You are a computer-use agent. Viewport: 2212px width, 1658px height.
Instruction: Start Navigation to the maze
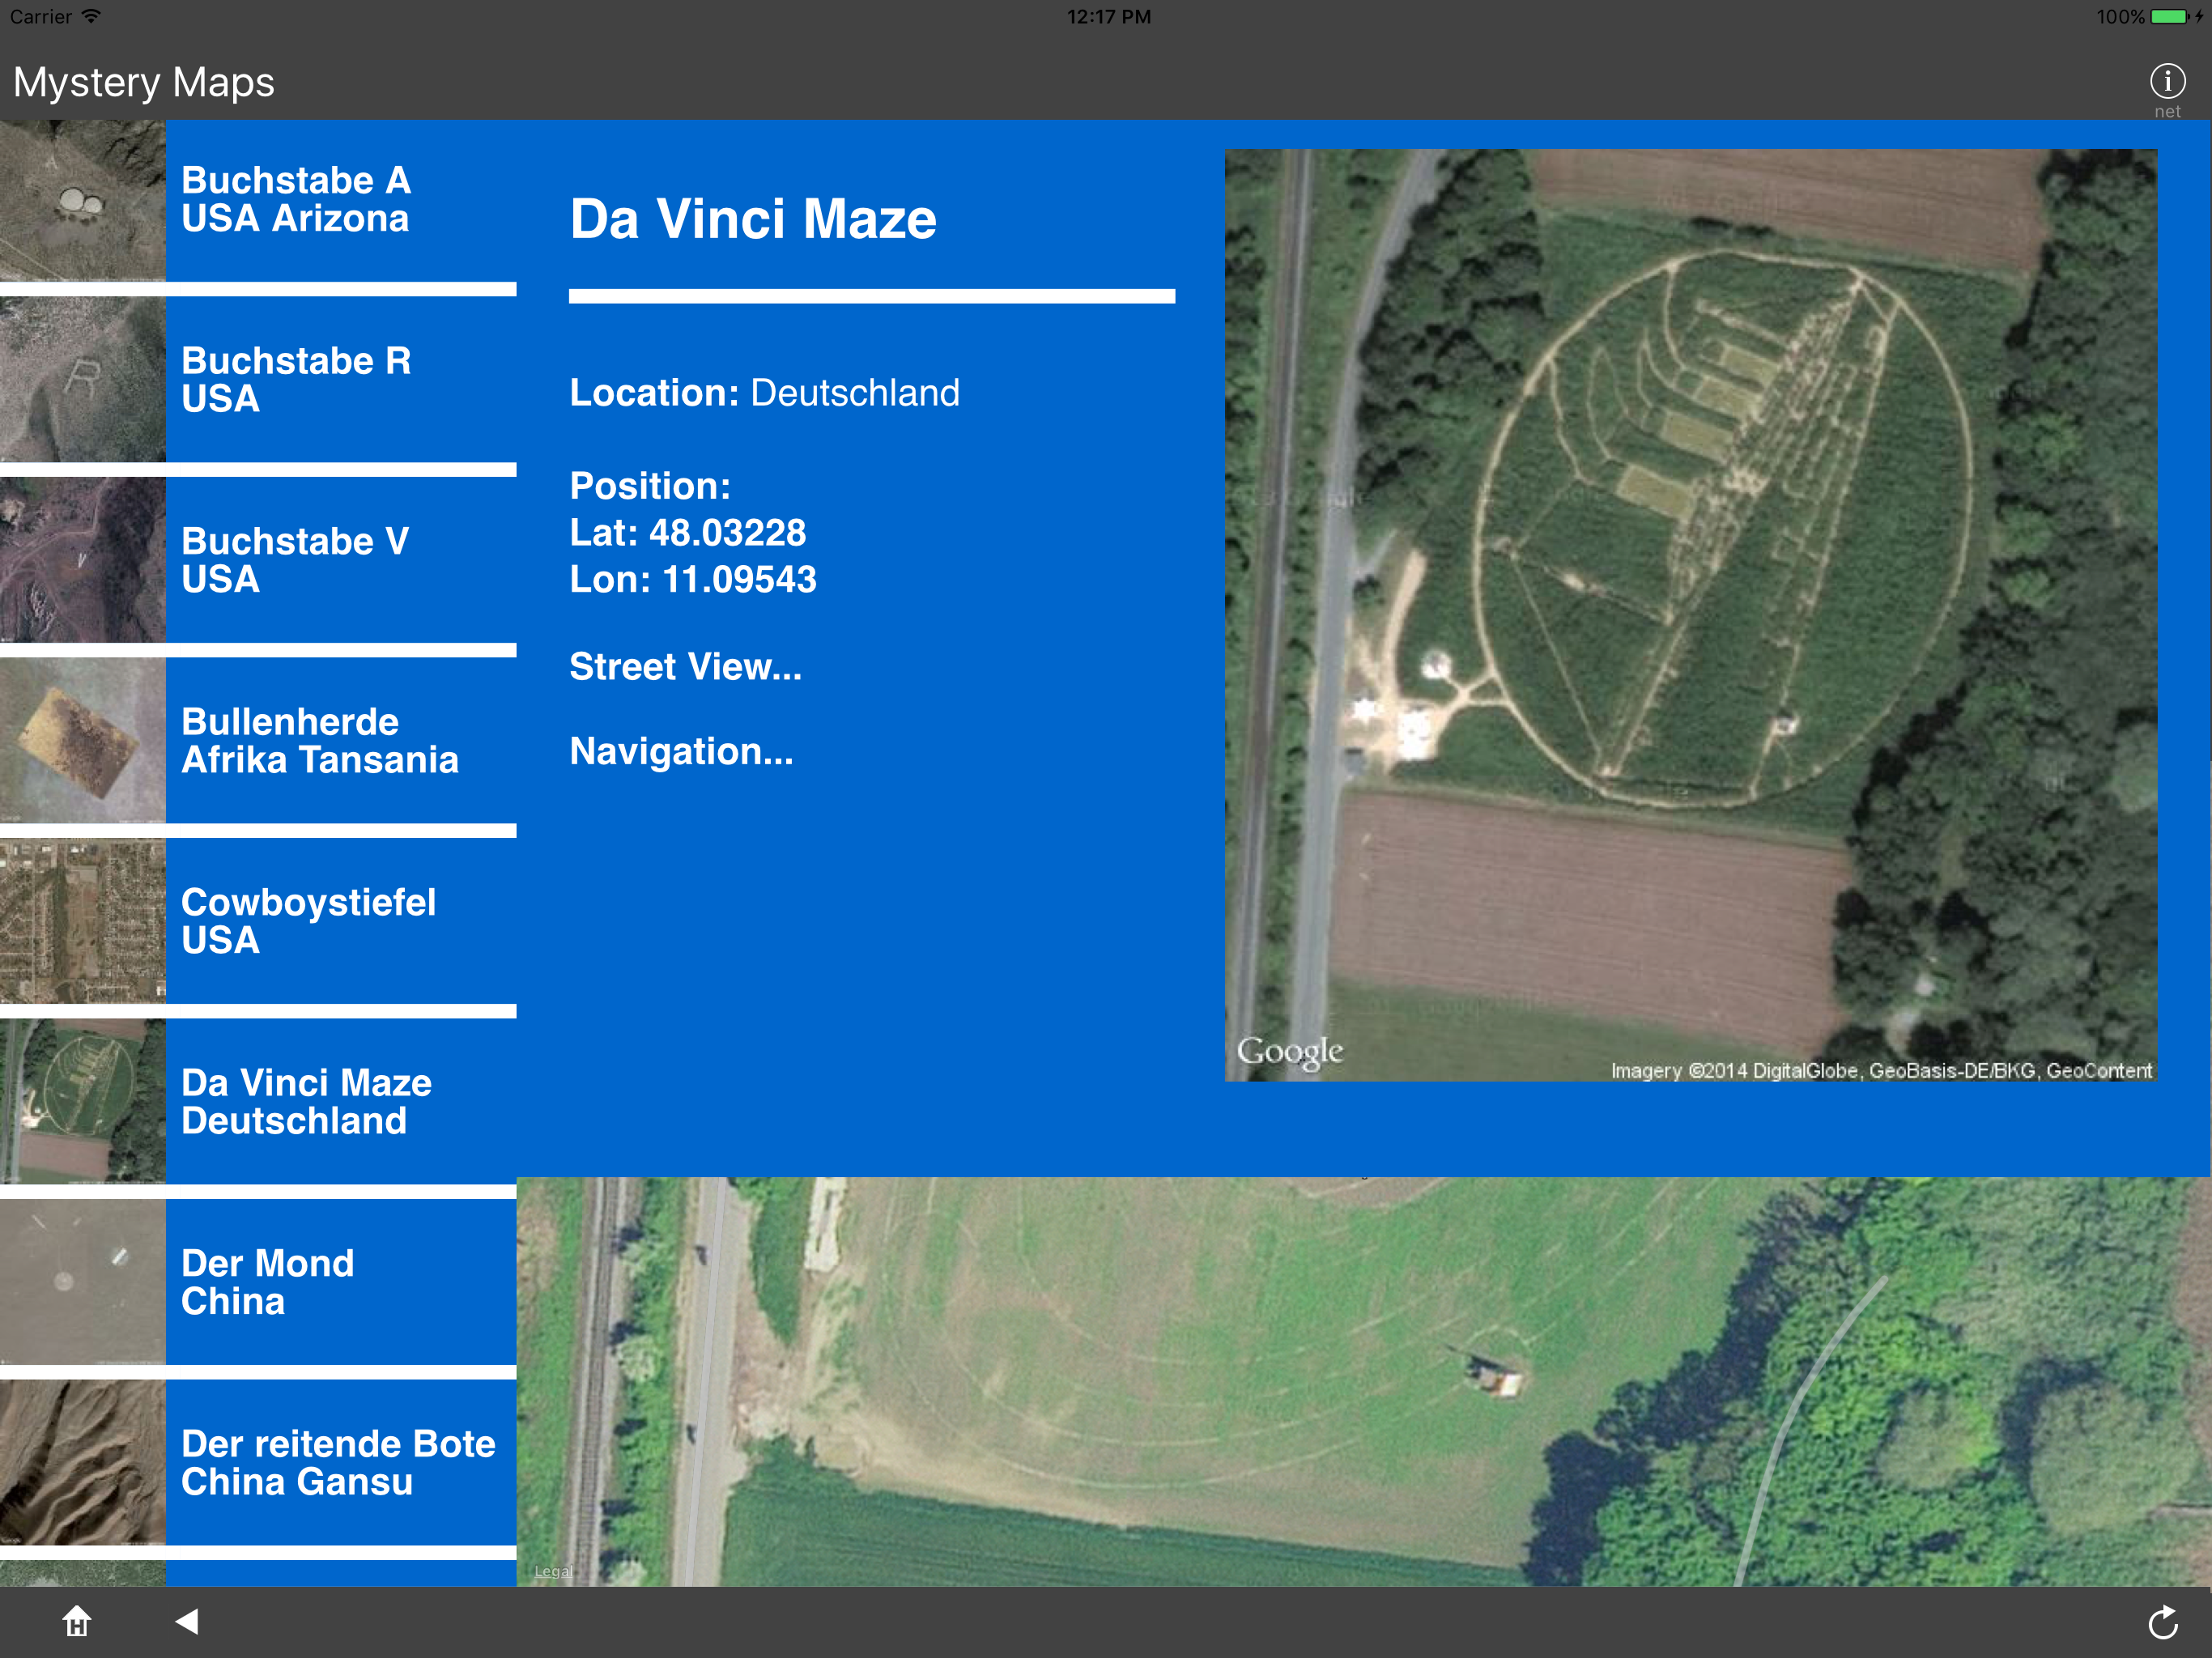681,751
